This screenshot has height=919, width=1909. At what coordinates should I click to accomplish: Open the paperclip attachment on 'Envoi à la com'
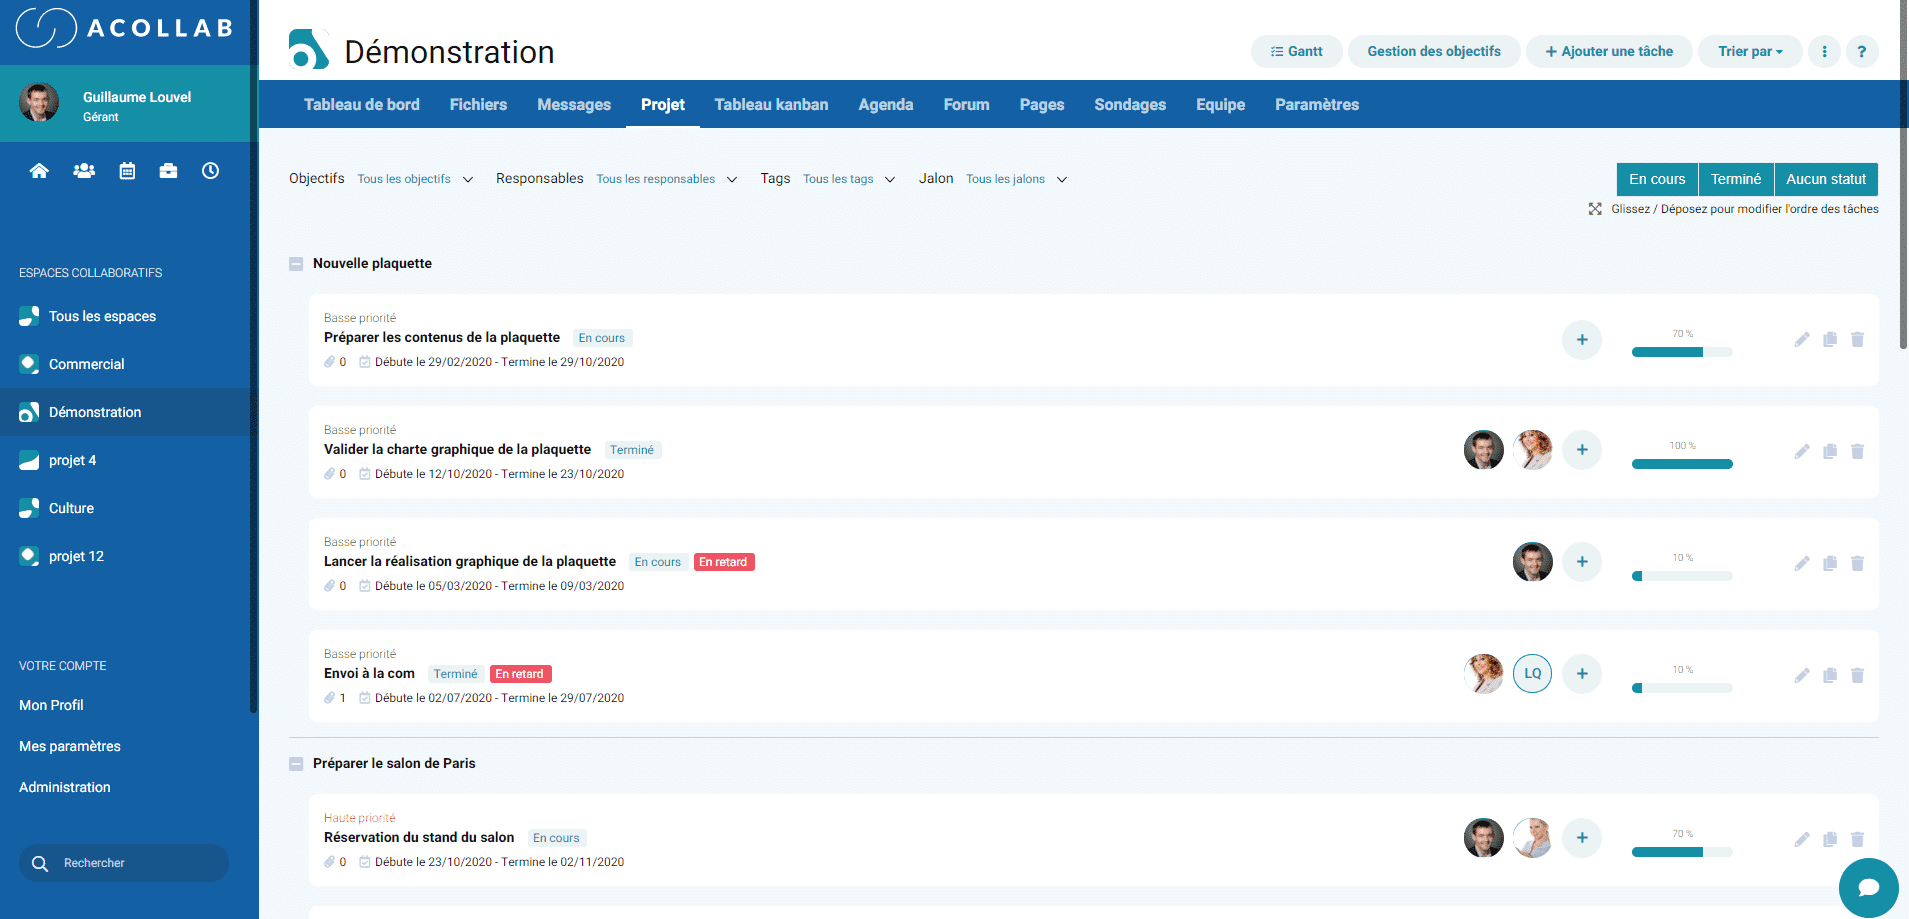[329, 697]
